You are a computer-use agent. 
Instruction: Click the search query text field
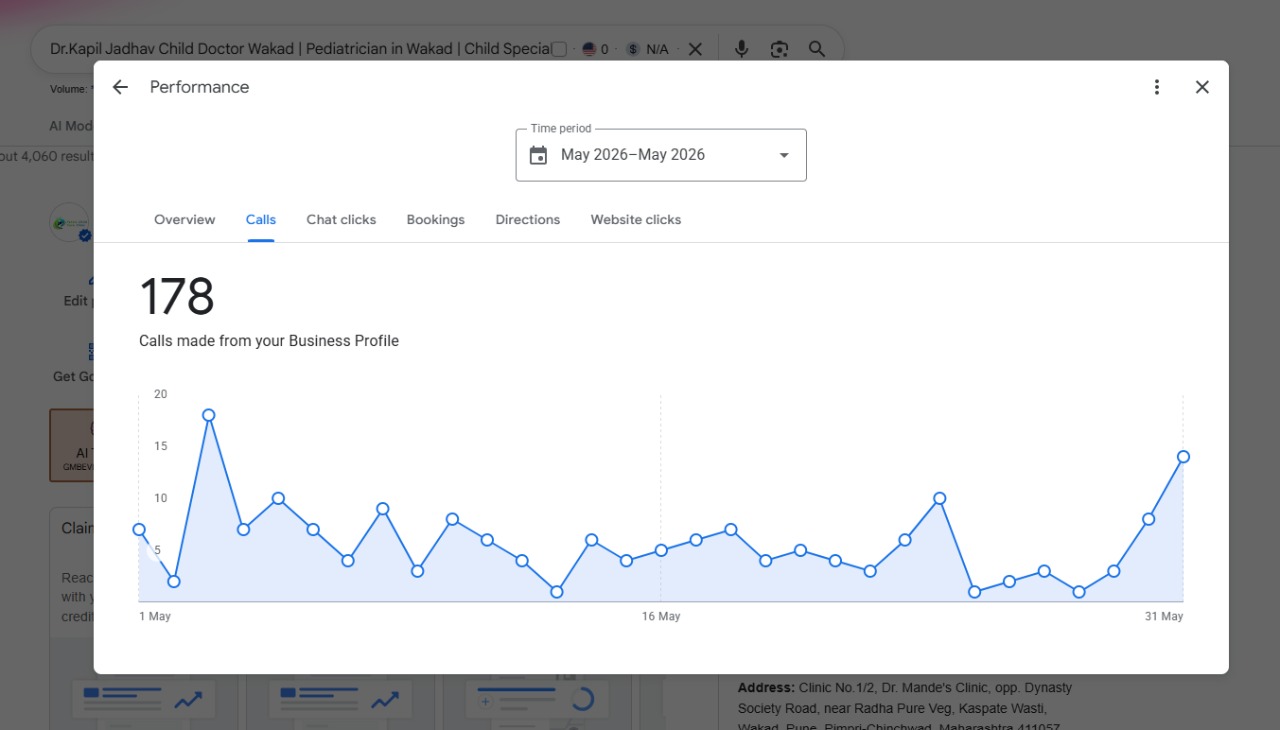[x=300, y=49]
